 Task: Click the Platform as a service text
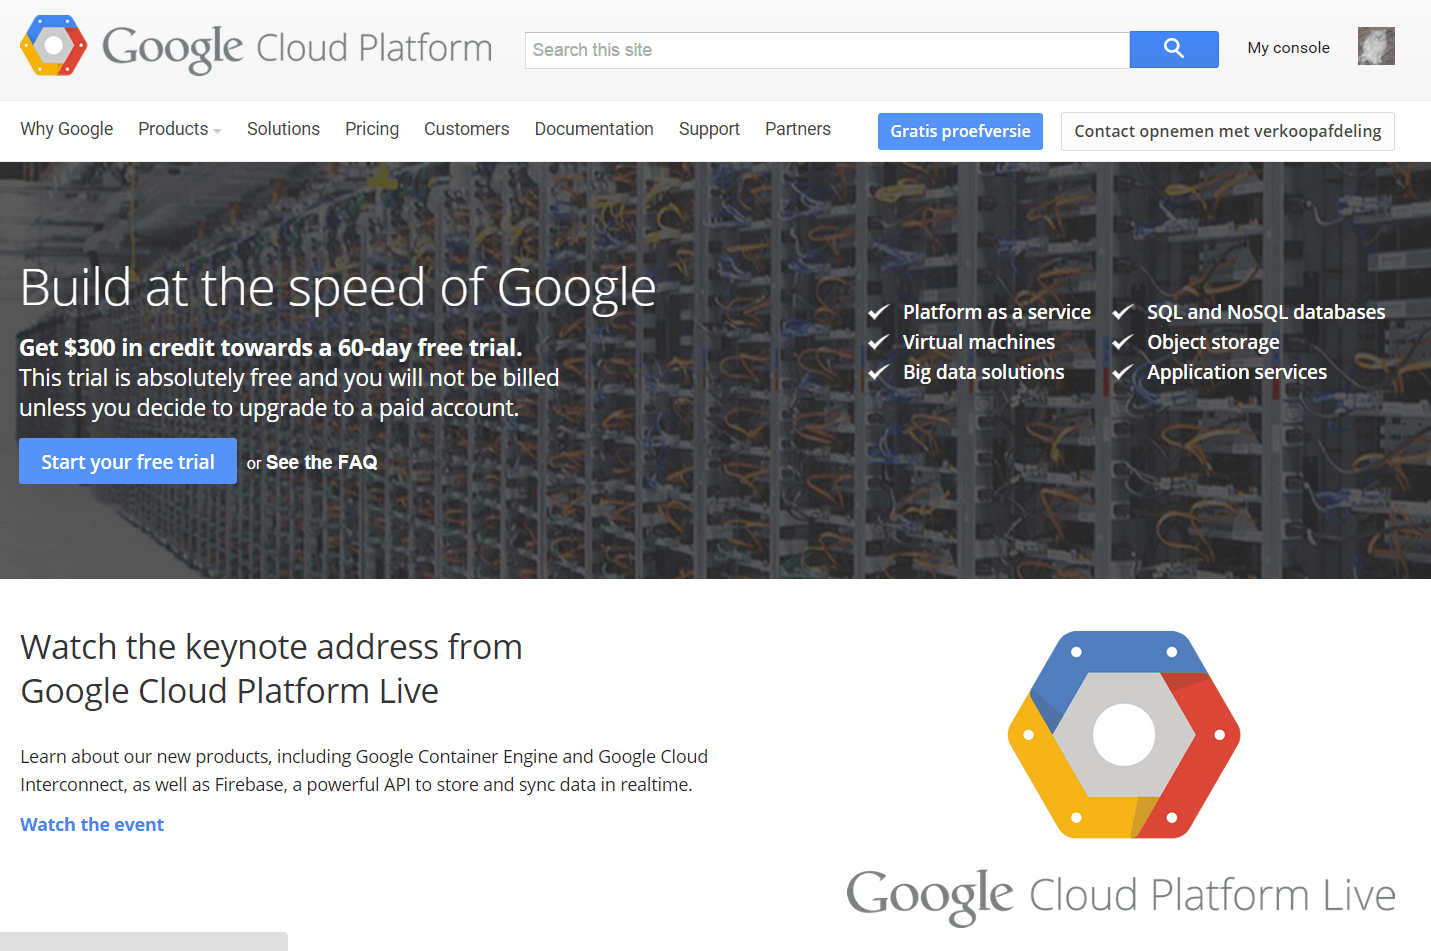(x=997, y=312)
